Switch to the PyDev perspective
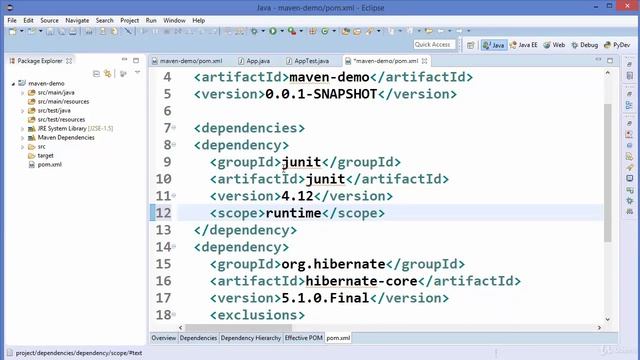 pyautogui.click(x=617, y=45)
